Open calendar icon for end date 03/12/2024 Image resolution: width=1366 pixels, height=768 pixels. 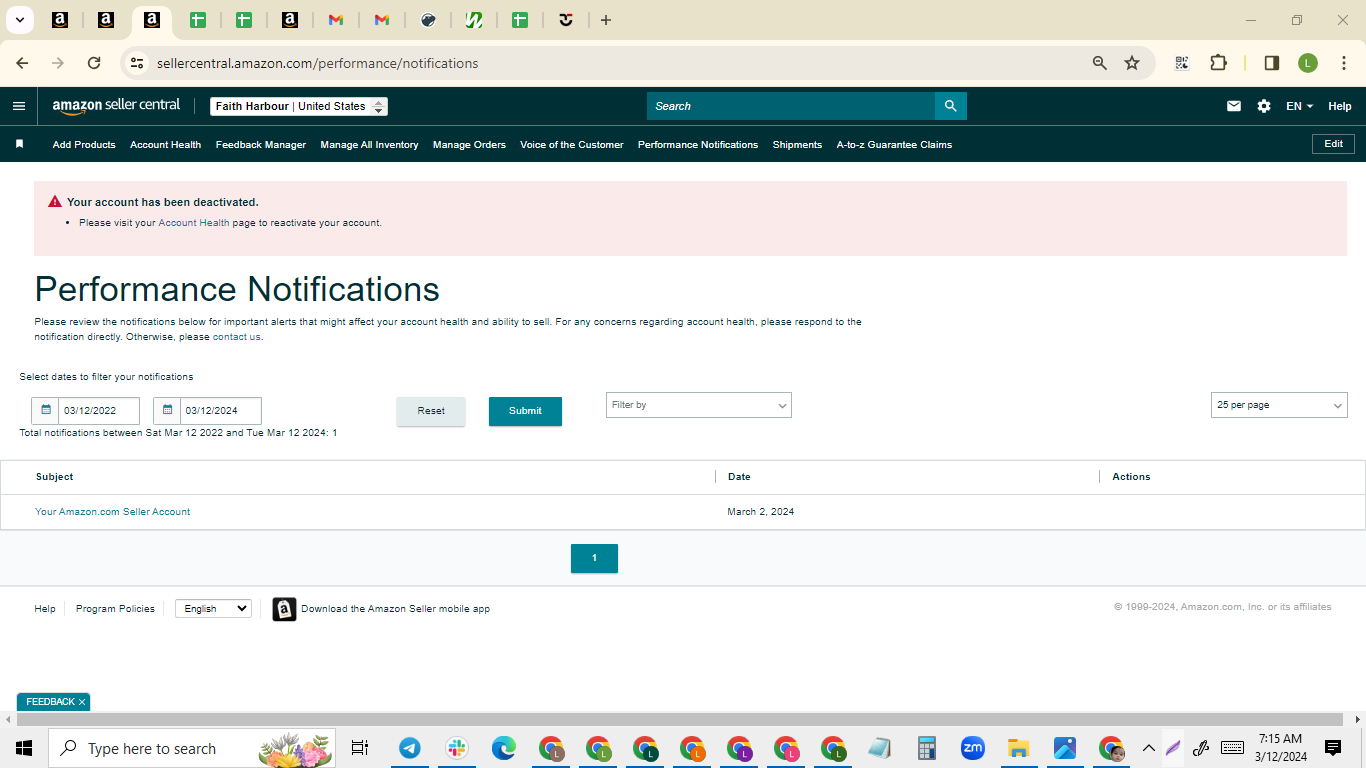tap(167, 410)
